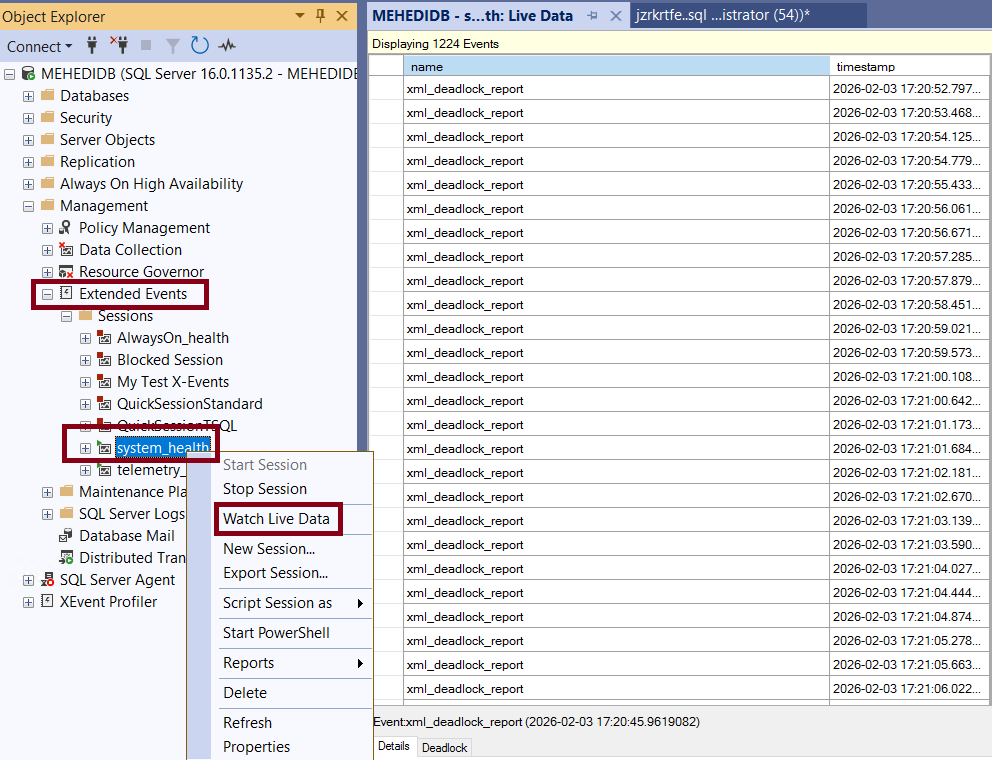Click the pin icon on Object Explorer panel
This screenshot has height=760, width=992.
pos(320,16)
